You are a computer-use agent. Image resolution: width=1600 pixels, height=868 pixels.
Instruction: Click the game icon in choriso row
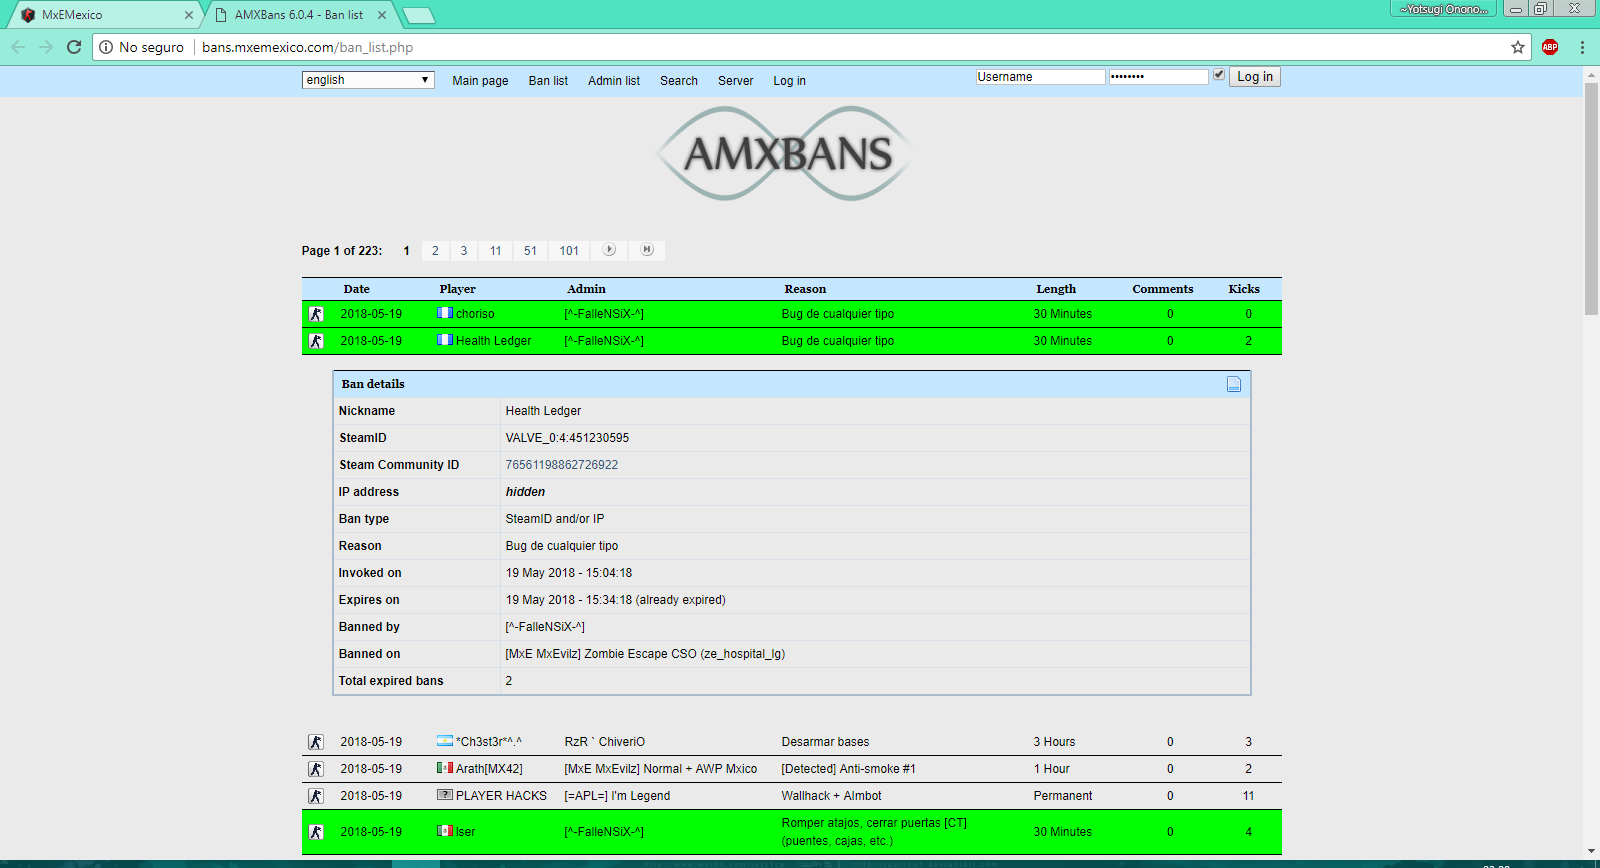[x=316, y=314]
